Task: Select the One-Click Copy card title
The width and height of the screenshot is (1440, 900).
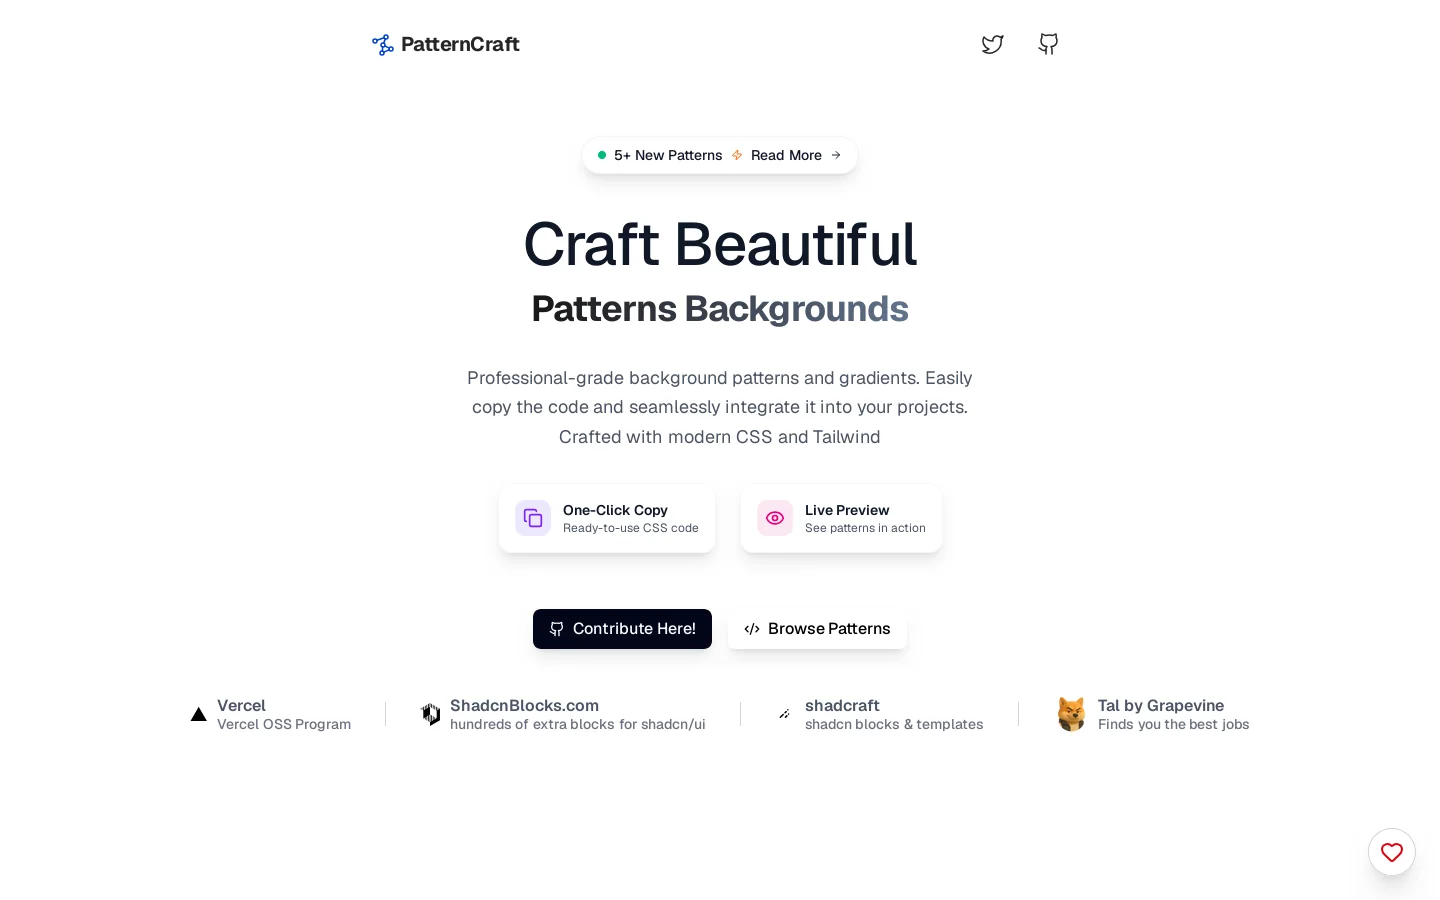Action: click(x=615, y=510)
